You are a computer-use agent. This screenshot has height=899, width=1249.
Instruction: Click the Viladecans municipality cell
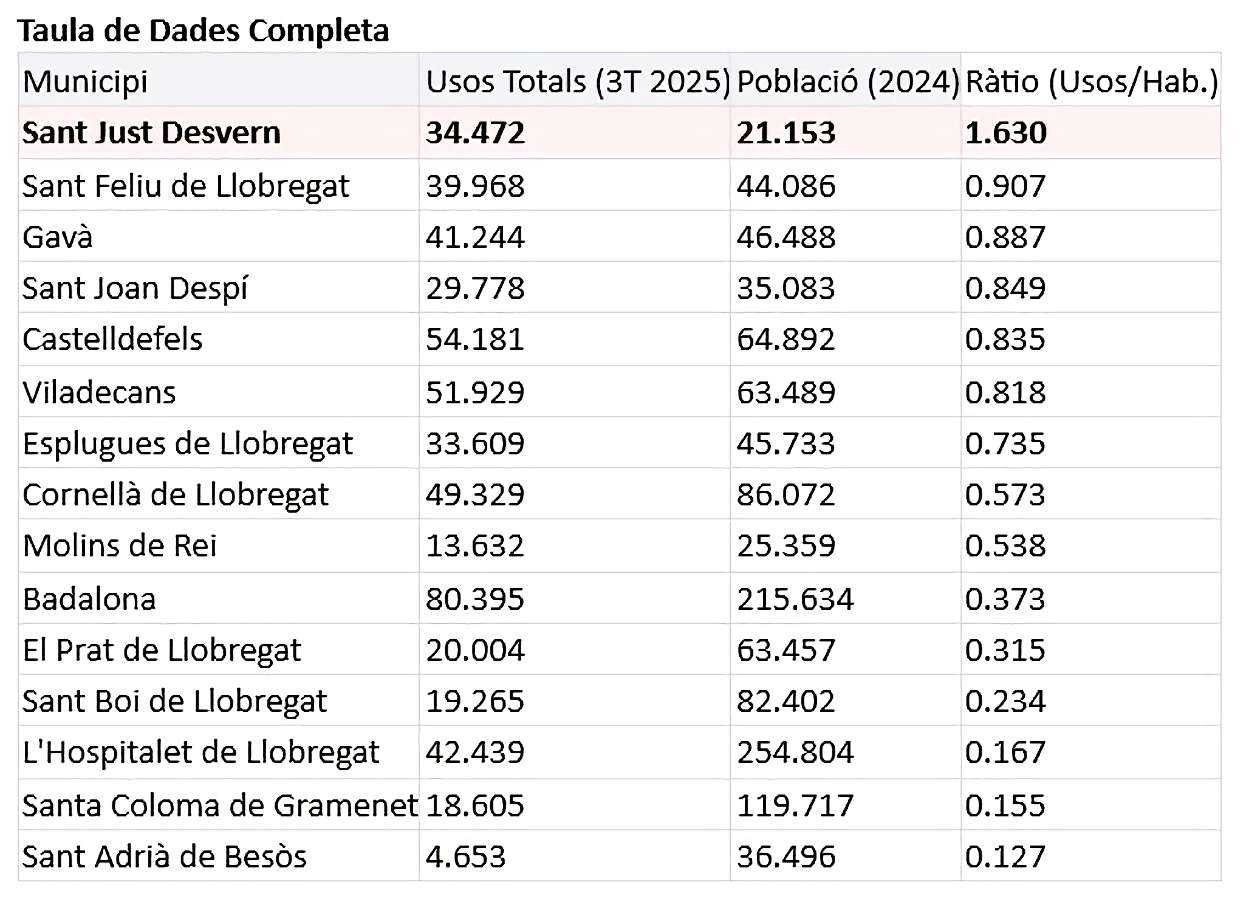(x=99, y=392)
